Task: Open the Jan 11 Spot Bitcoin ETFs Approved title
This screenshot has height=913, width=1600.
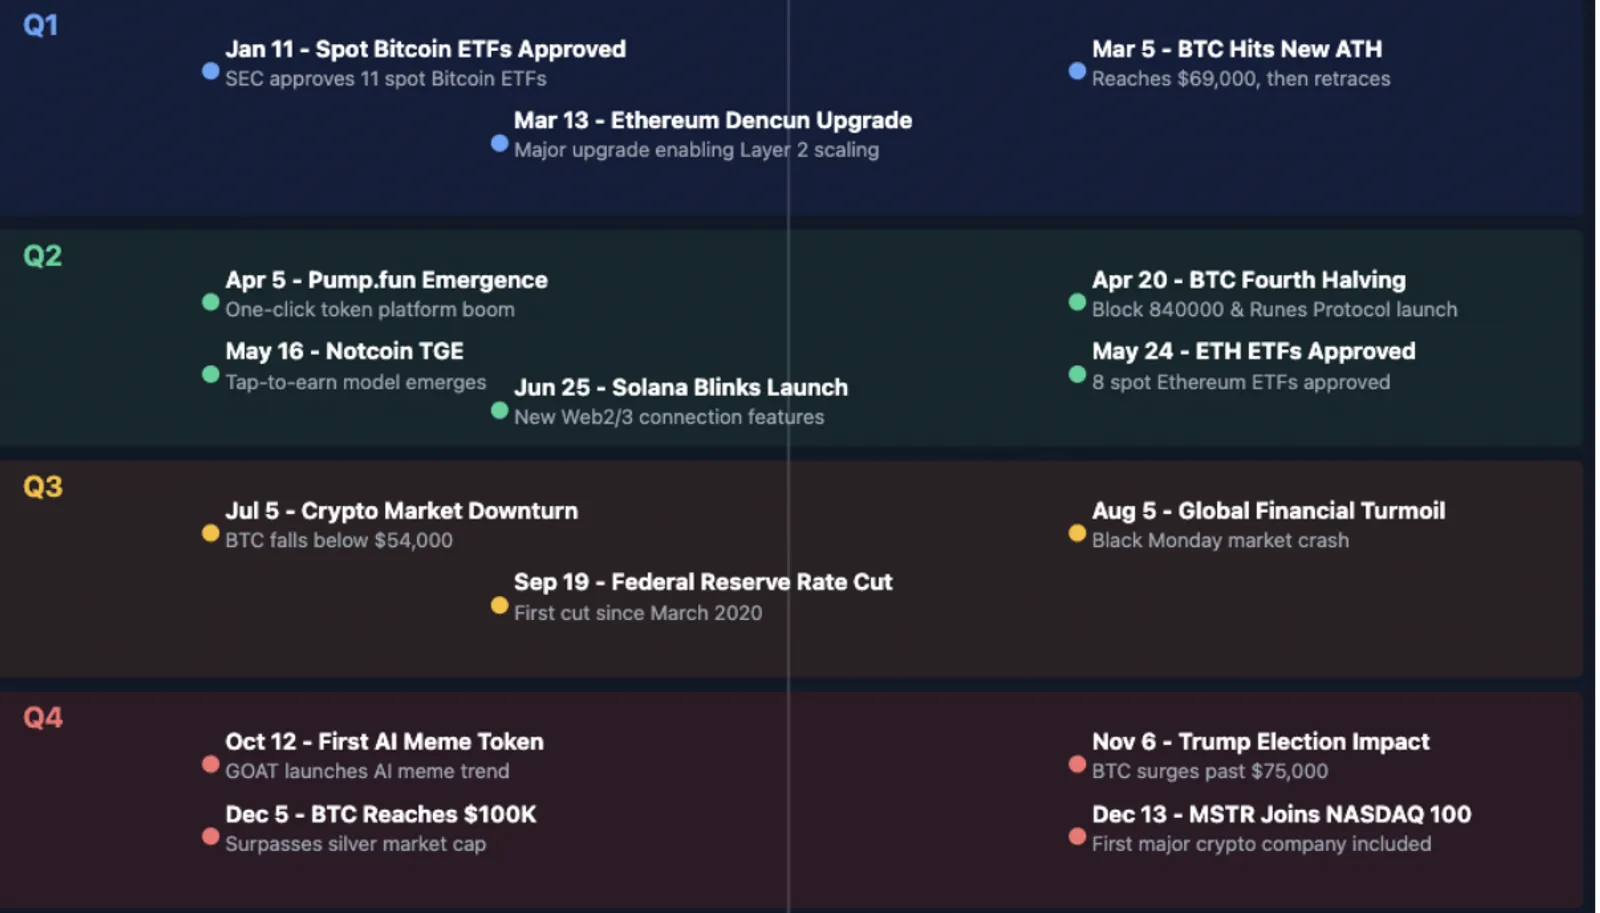Action: click(x=425, y=49)
